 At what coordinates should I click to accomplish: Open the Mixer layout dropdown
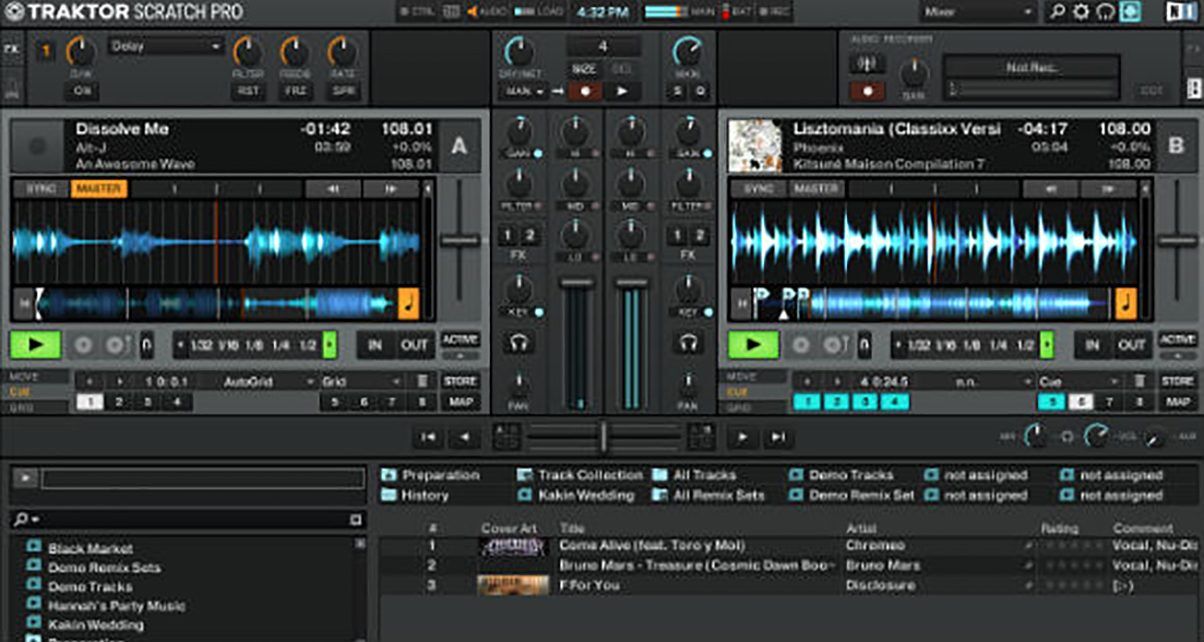pyautogui.click(x=978, y=12)
